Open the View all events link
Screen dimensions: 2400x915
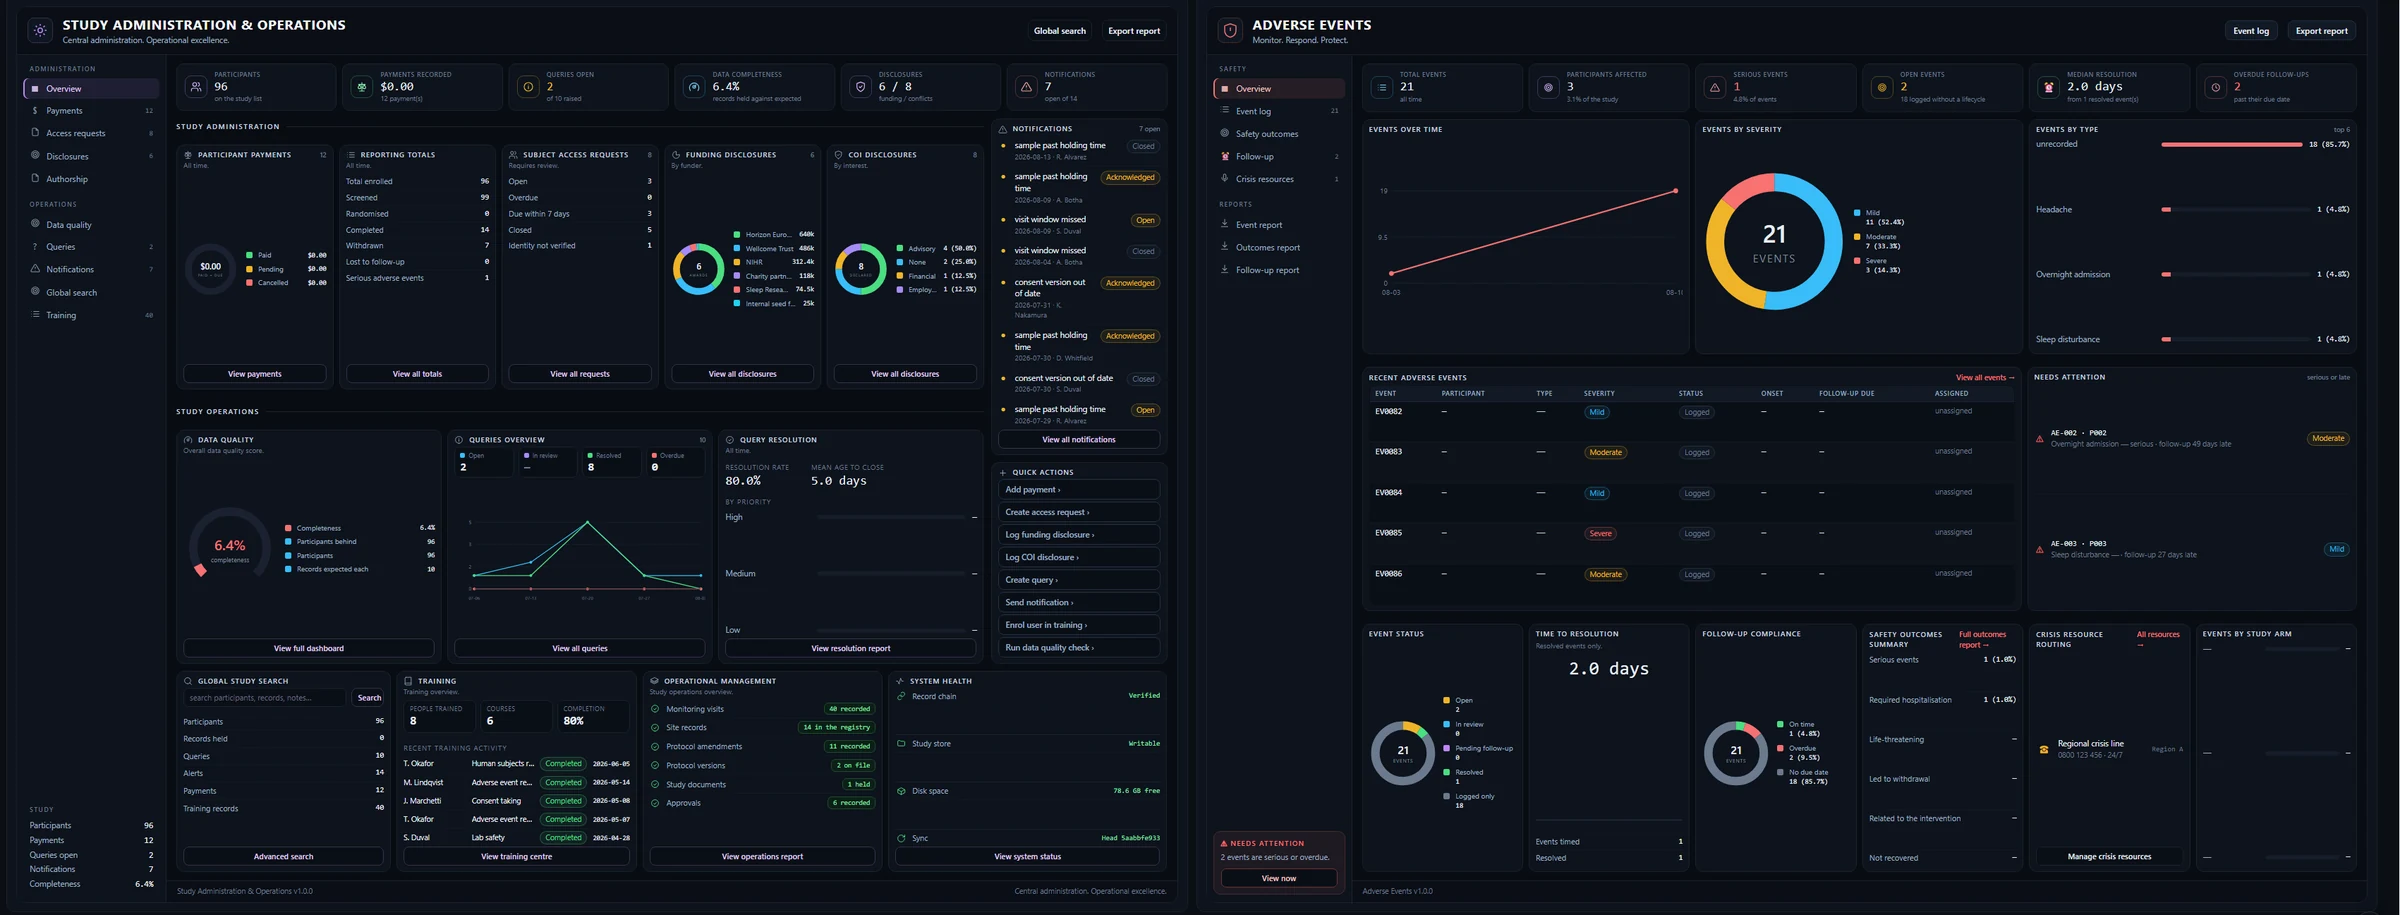pos(1985,377)
